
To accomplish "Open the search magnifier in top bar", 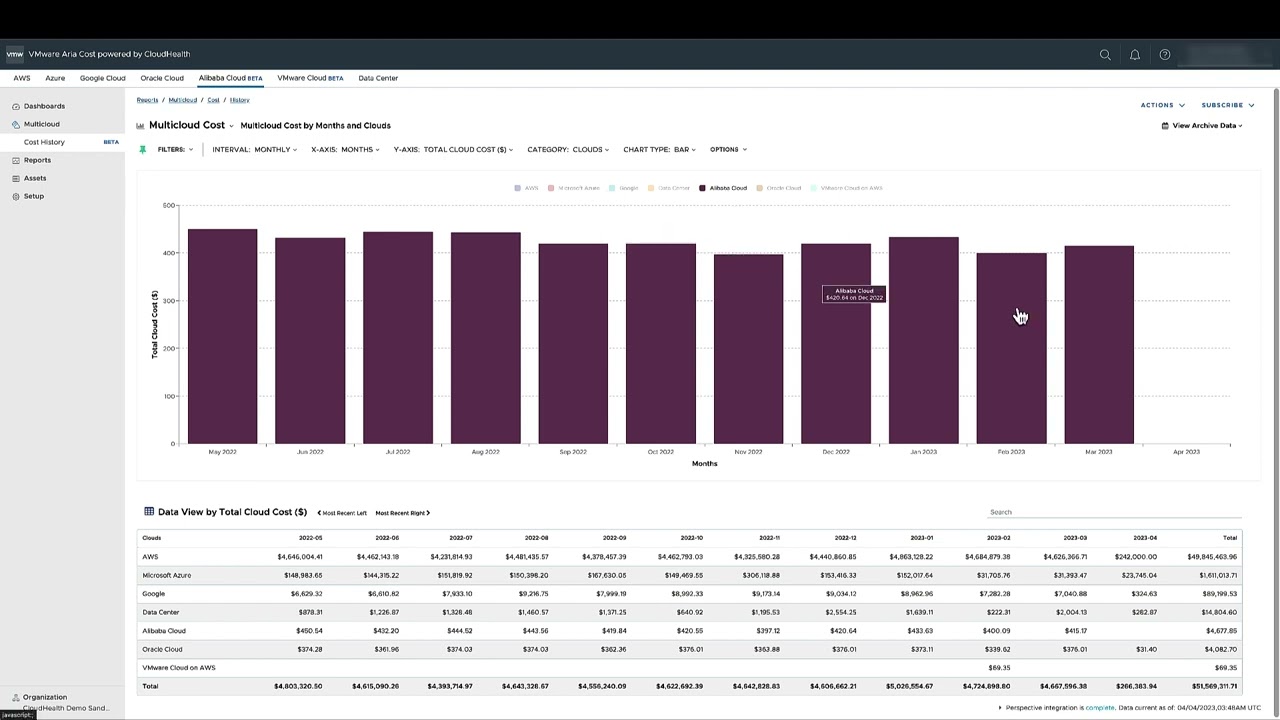I will [x=1105, y=54].
